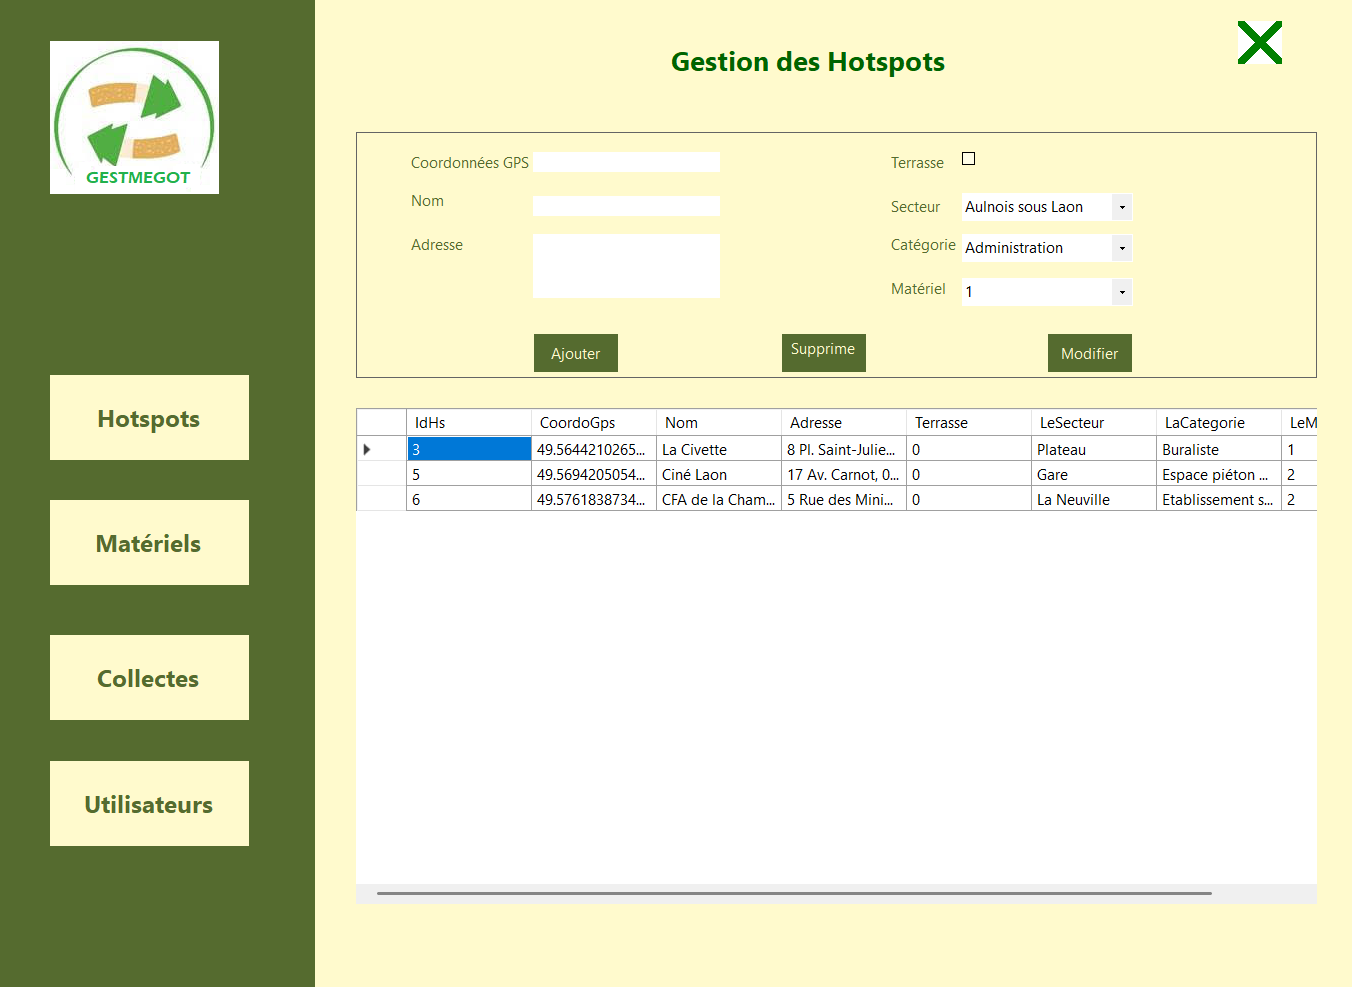This screenshot has height=987, width=1352.
Task: Close the window with green X
Action: pos(1259,43)
